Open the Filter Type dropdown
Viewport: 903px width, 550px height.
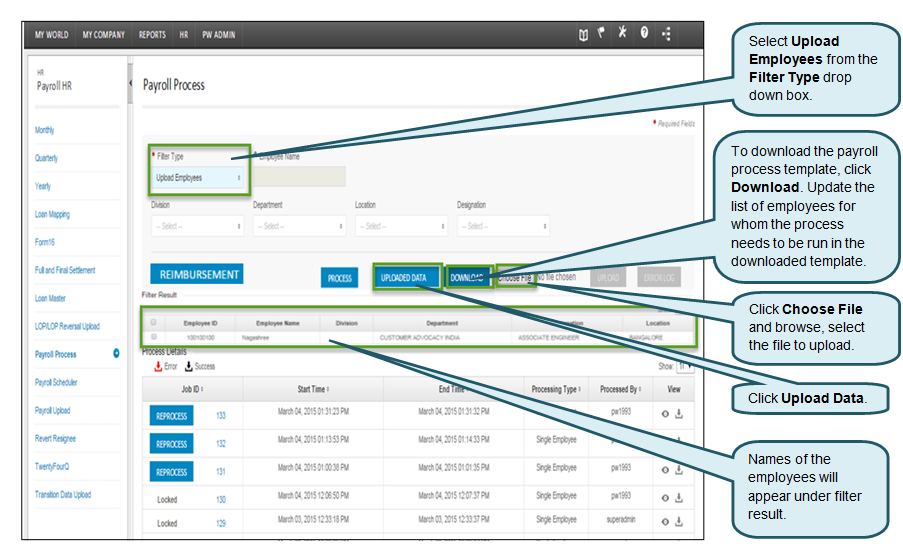199,178
